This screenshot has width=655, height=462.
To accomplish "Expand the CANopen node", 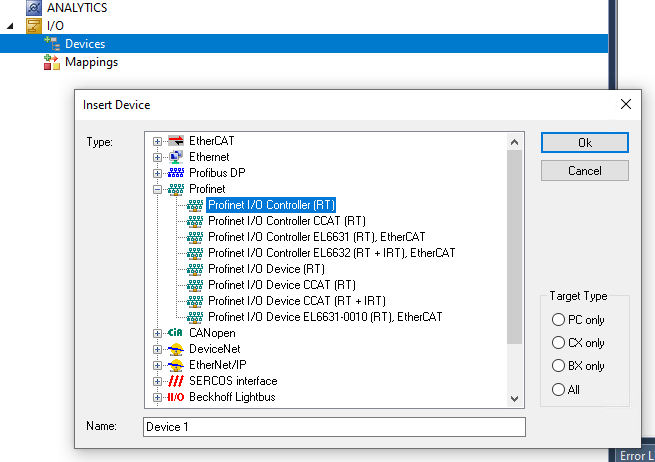I will tap(157, 333).
